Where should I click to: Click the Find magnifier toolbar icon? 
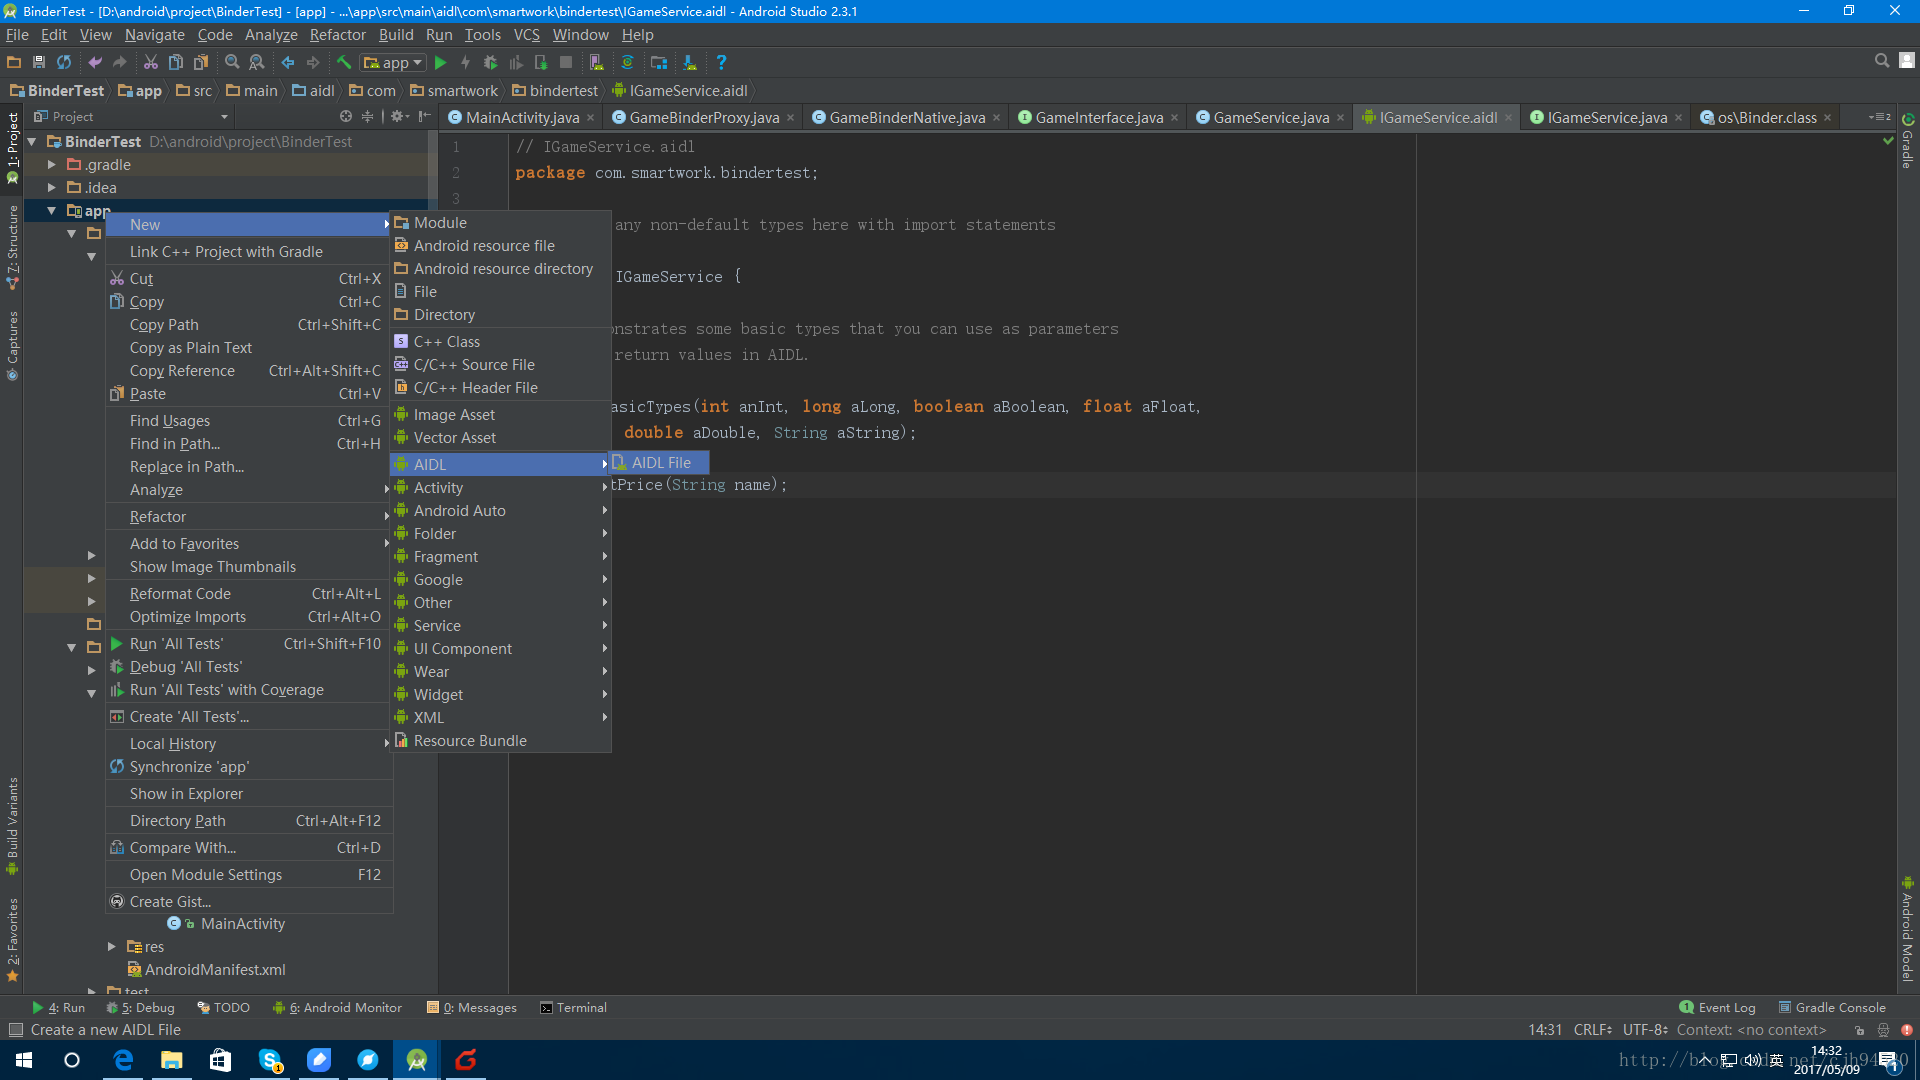point(232,62)
